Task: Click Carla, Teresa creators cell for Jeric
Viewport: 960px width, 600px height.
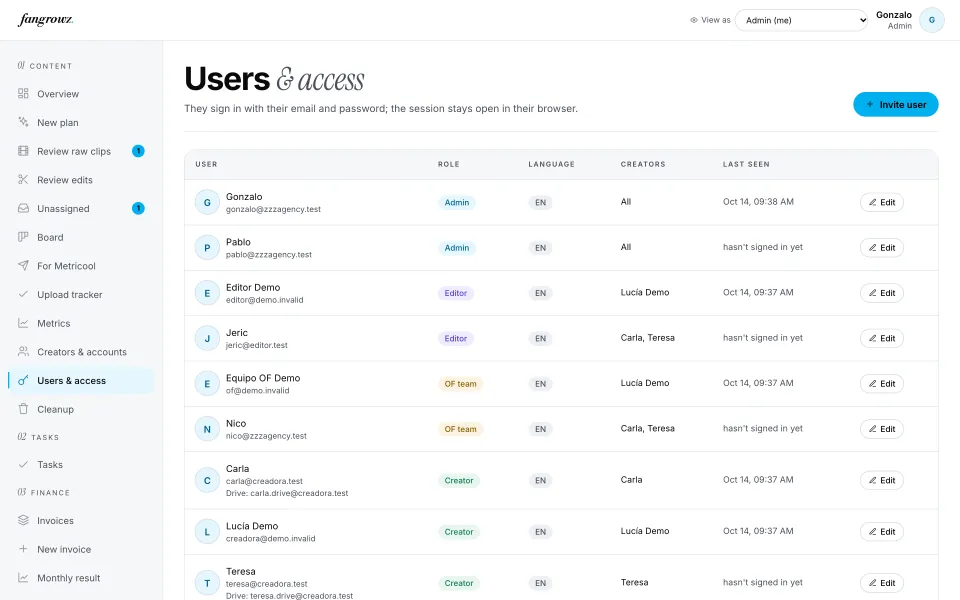Action: point(647,337)
